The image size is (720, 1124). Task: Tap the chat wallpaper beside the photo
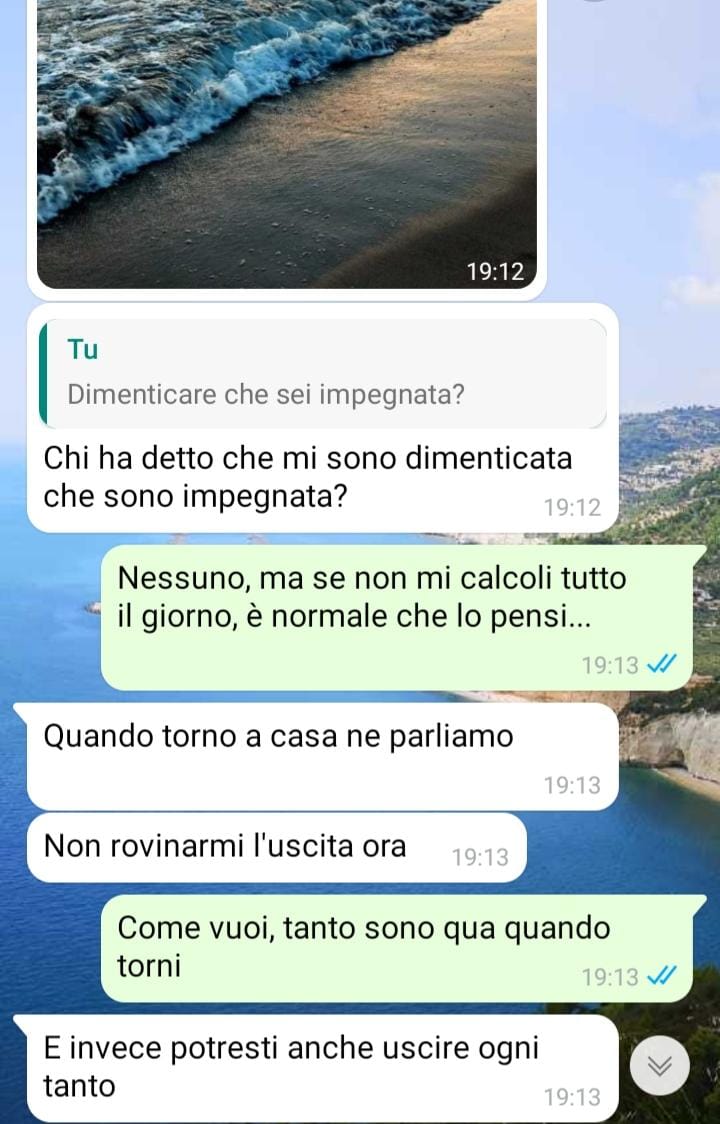631,143
